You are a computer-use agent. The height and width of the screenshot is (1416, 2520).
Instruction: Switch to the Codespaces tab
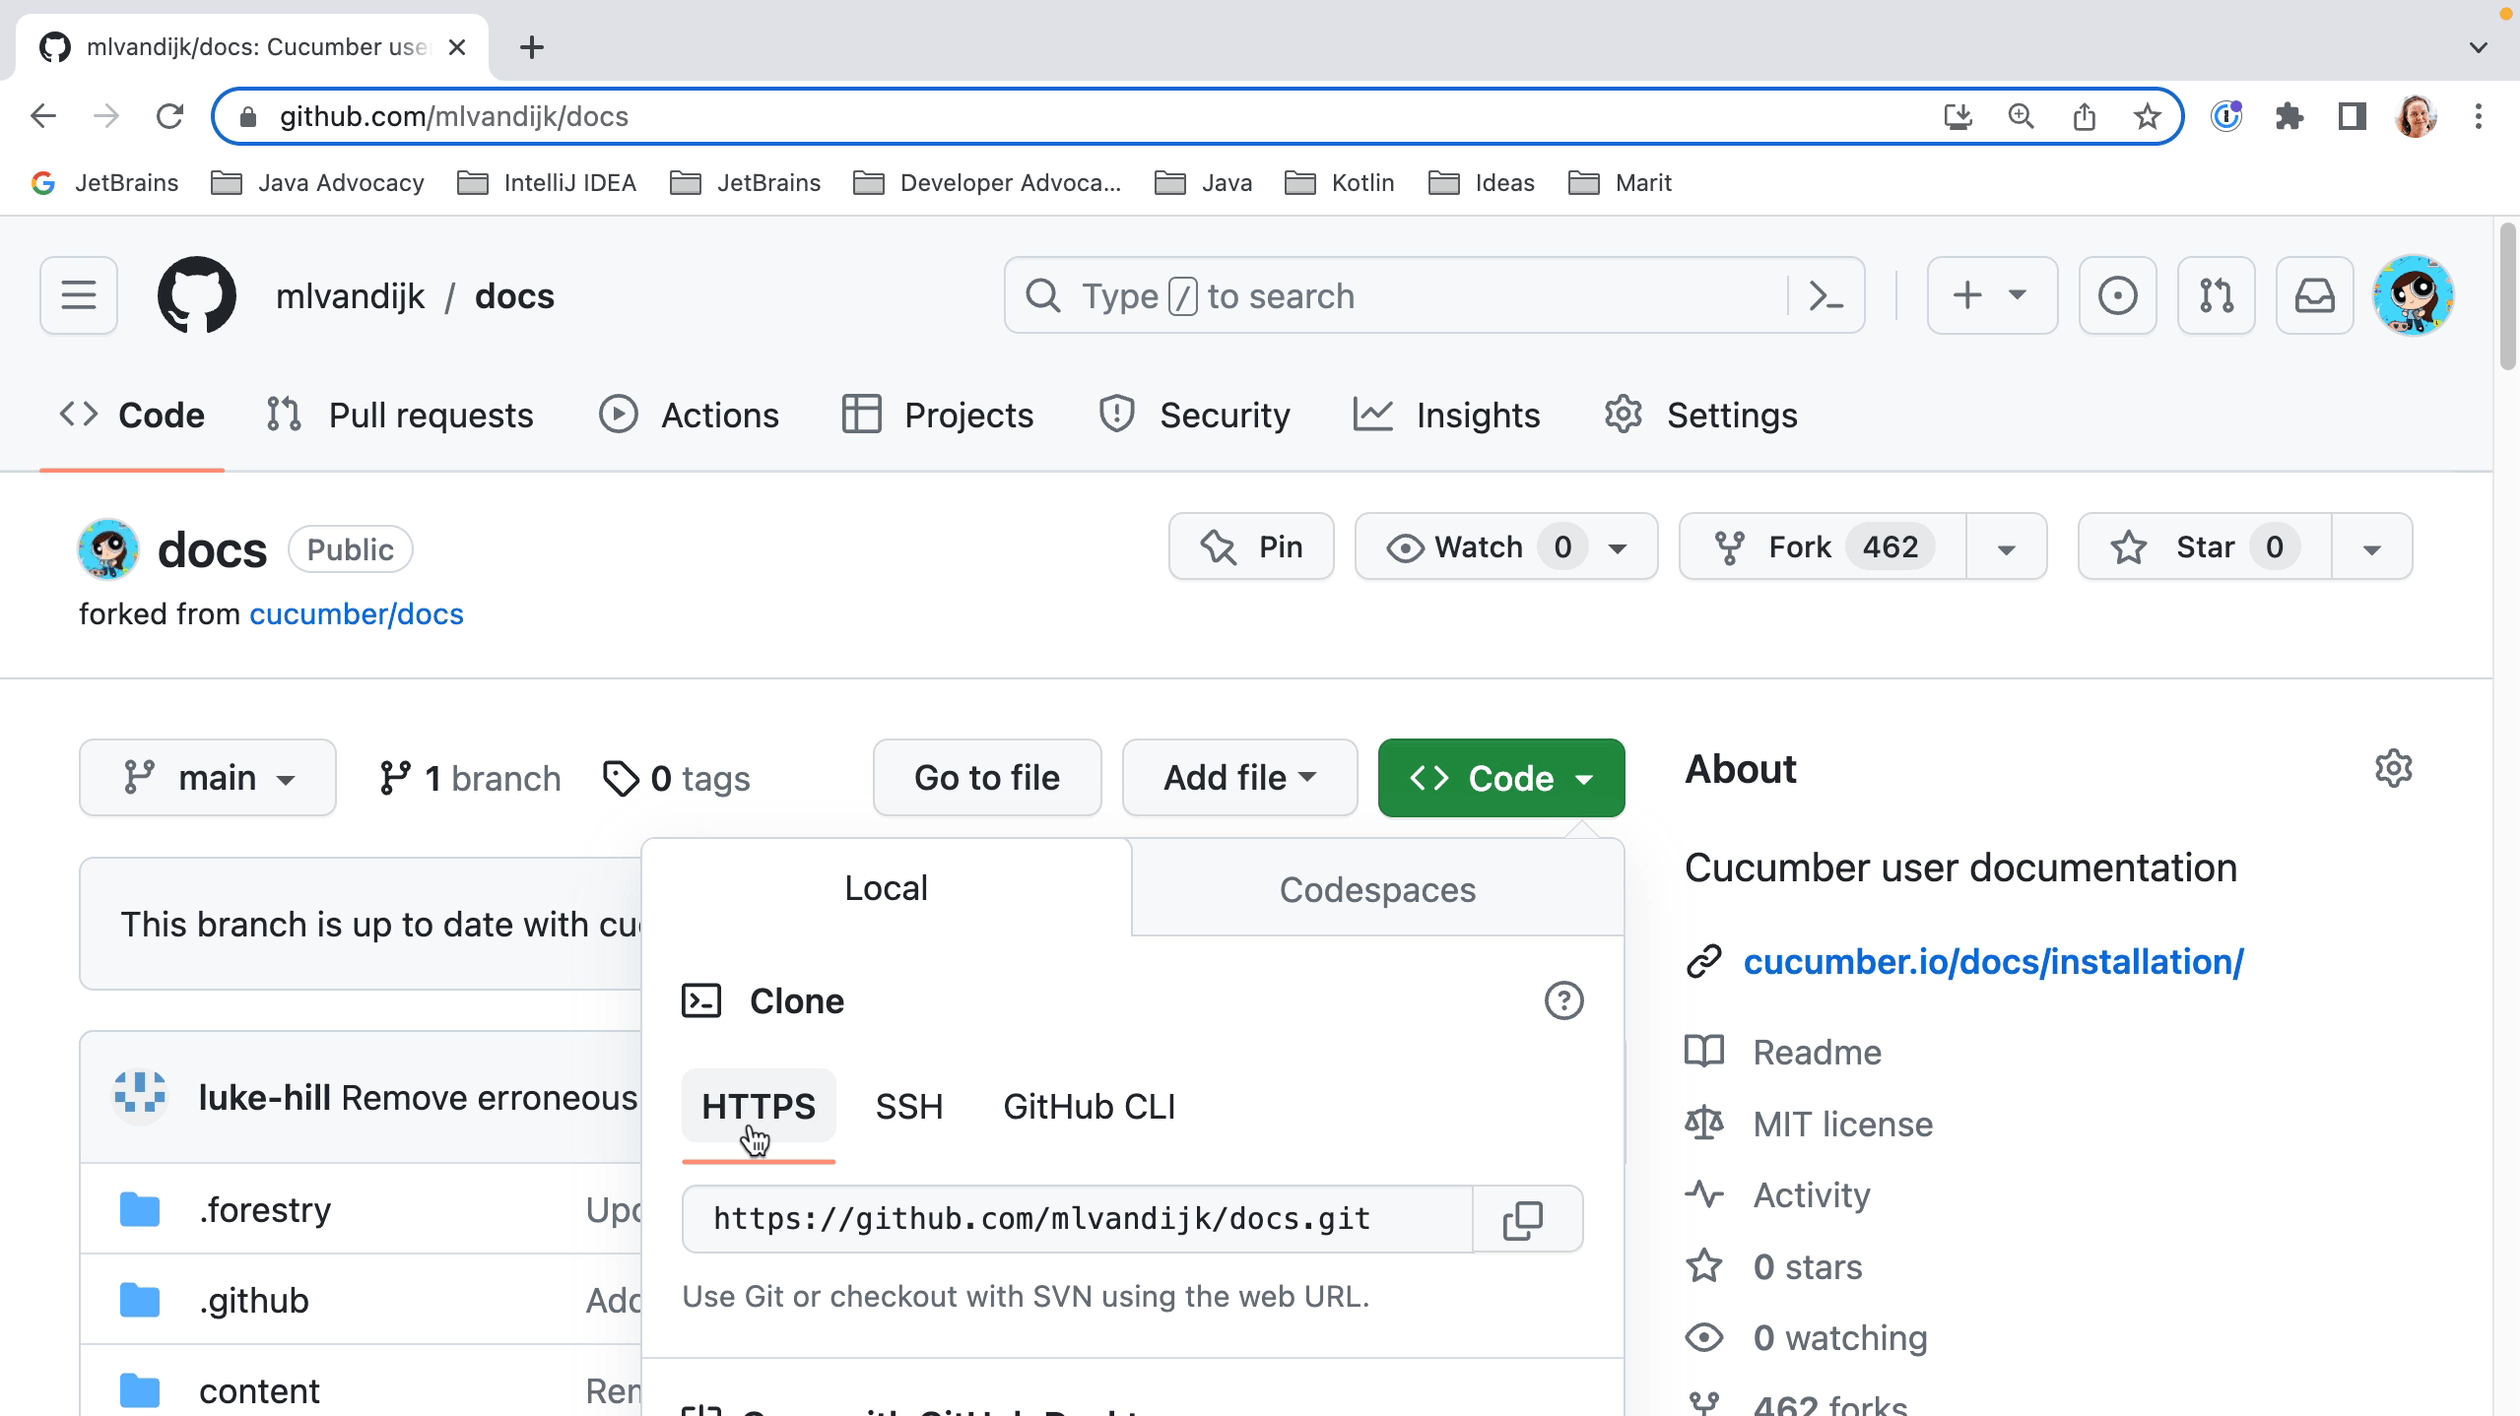pyautogui.click(x=1377, y=889)
